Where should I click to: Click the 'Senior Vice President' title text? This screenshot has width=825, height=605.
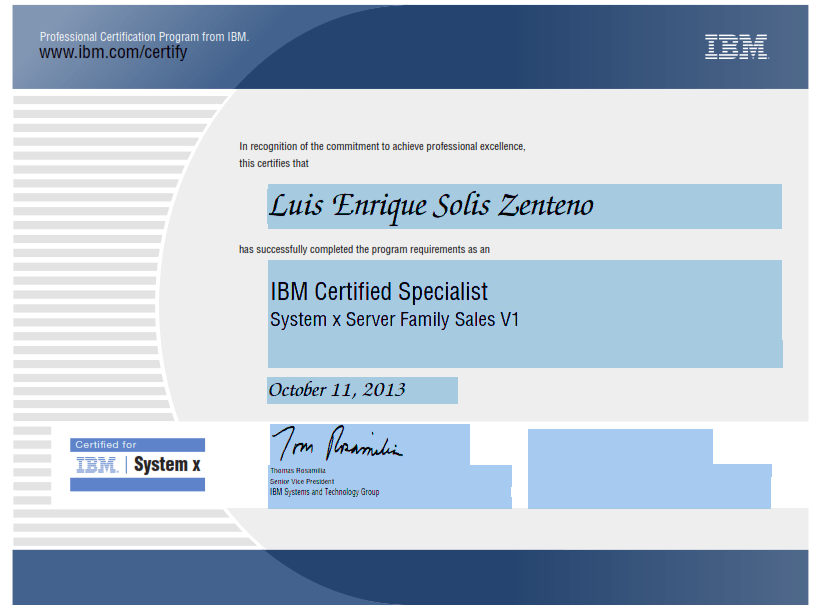(302, 481)
